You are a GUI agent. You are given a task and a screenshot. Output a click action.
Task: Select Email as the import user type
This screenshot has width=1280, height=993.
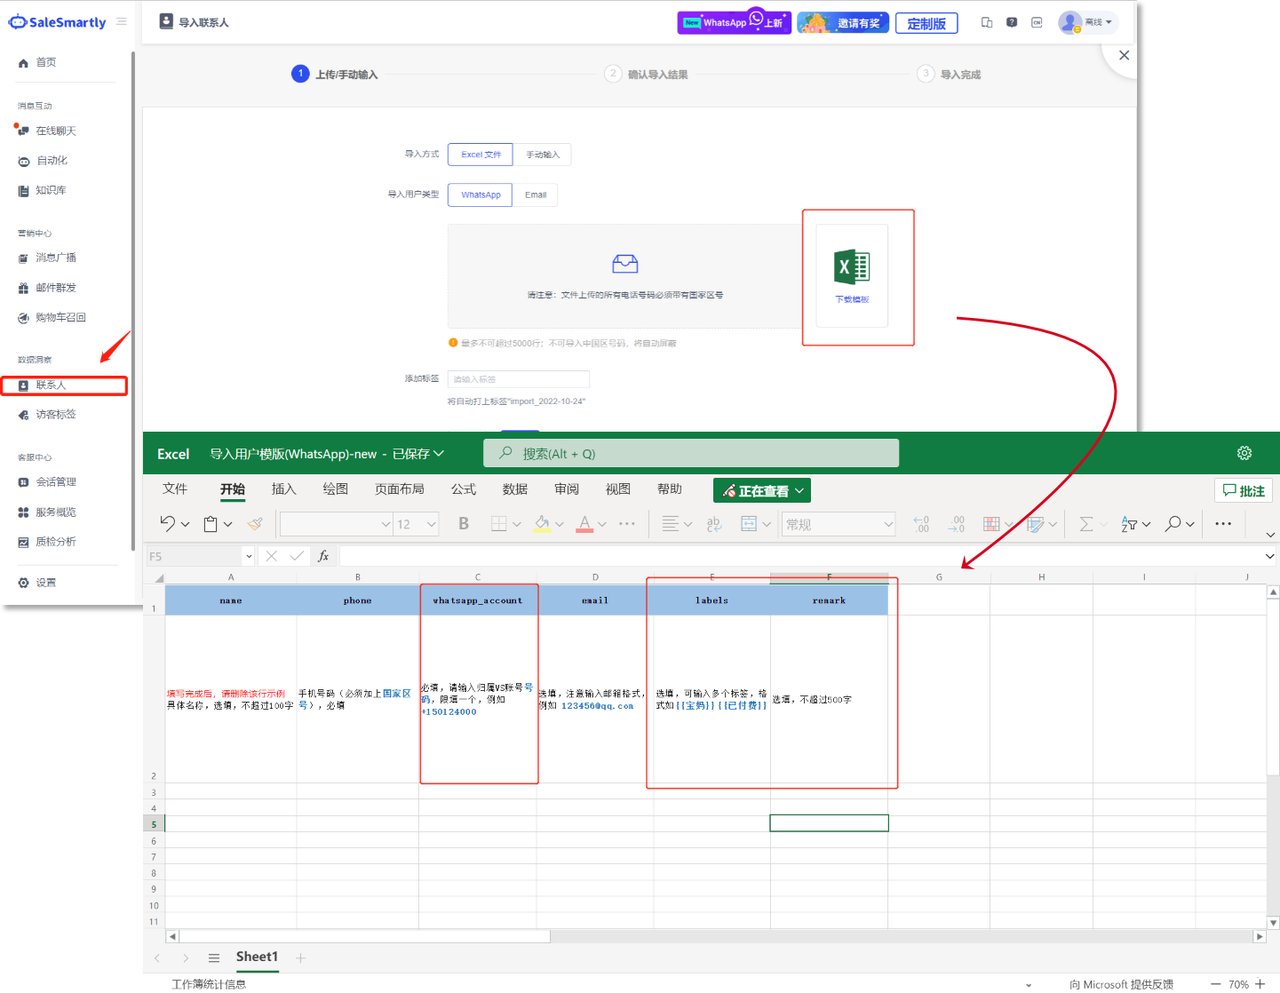(535, 195)
